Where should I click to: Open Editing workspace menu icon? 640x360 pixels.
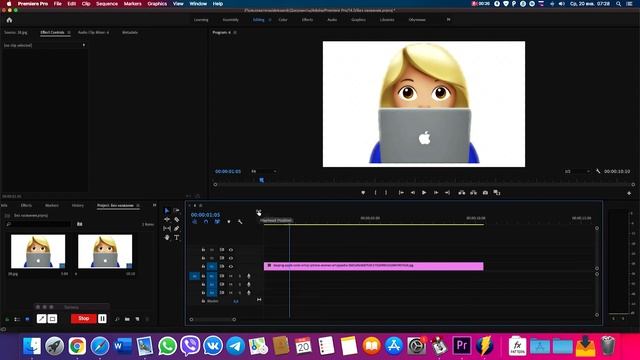[x=270, y=20]
